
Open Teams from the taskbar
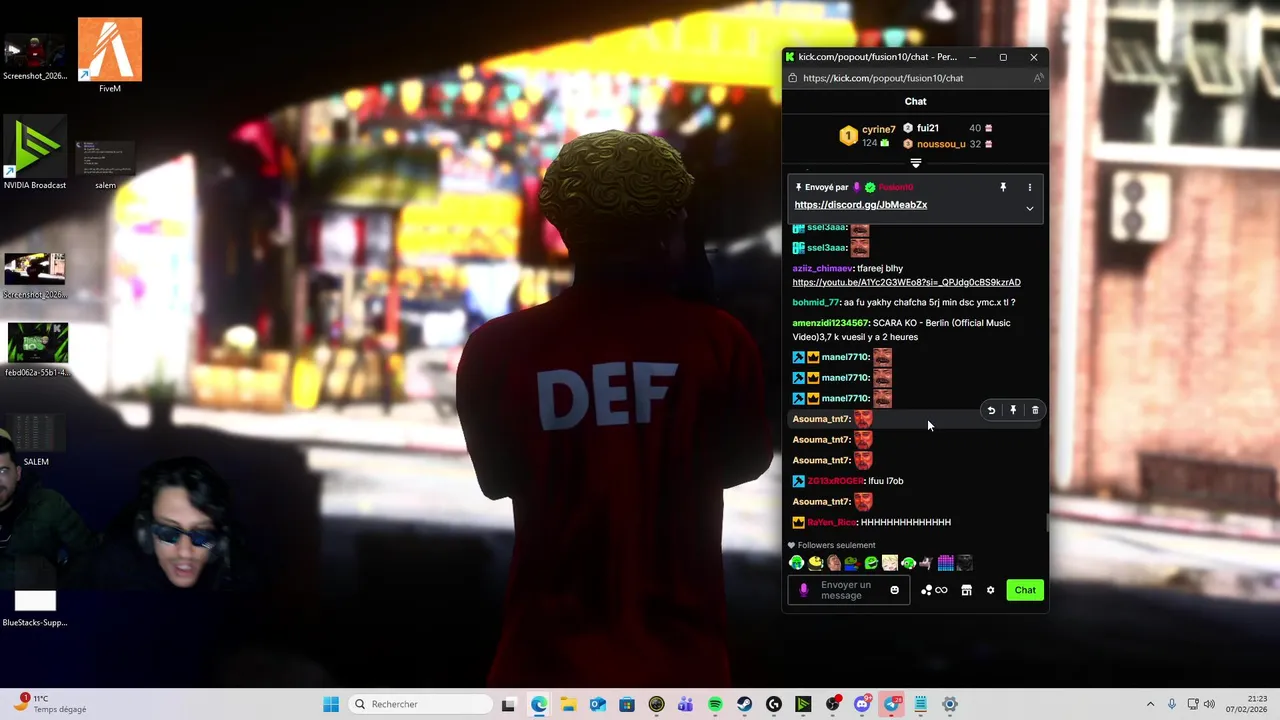click(685, 704)
